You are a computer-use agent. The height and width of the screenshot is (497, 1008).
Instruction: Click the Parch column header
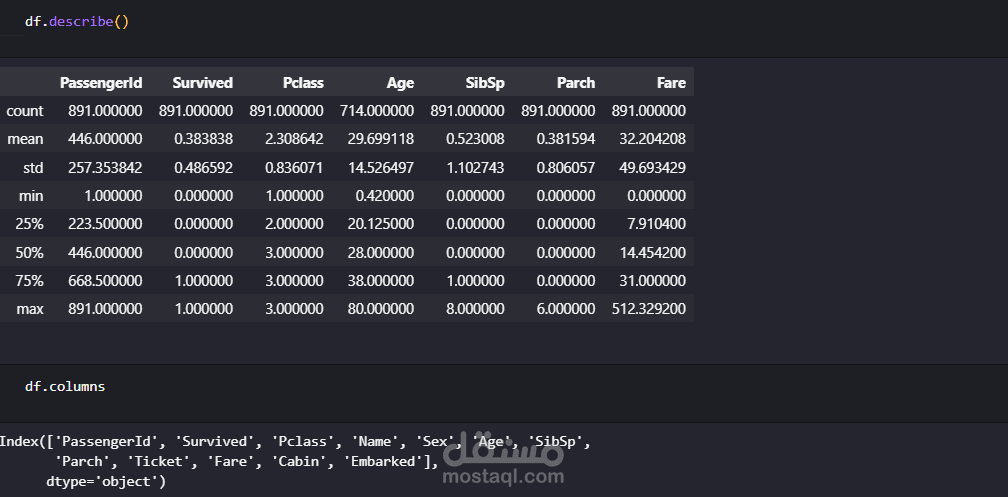[x=575, y=83]
